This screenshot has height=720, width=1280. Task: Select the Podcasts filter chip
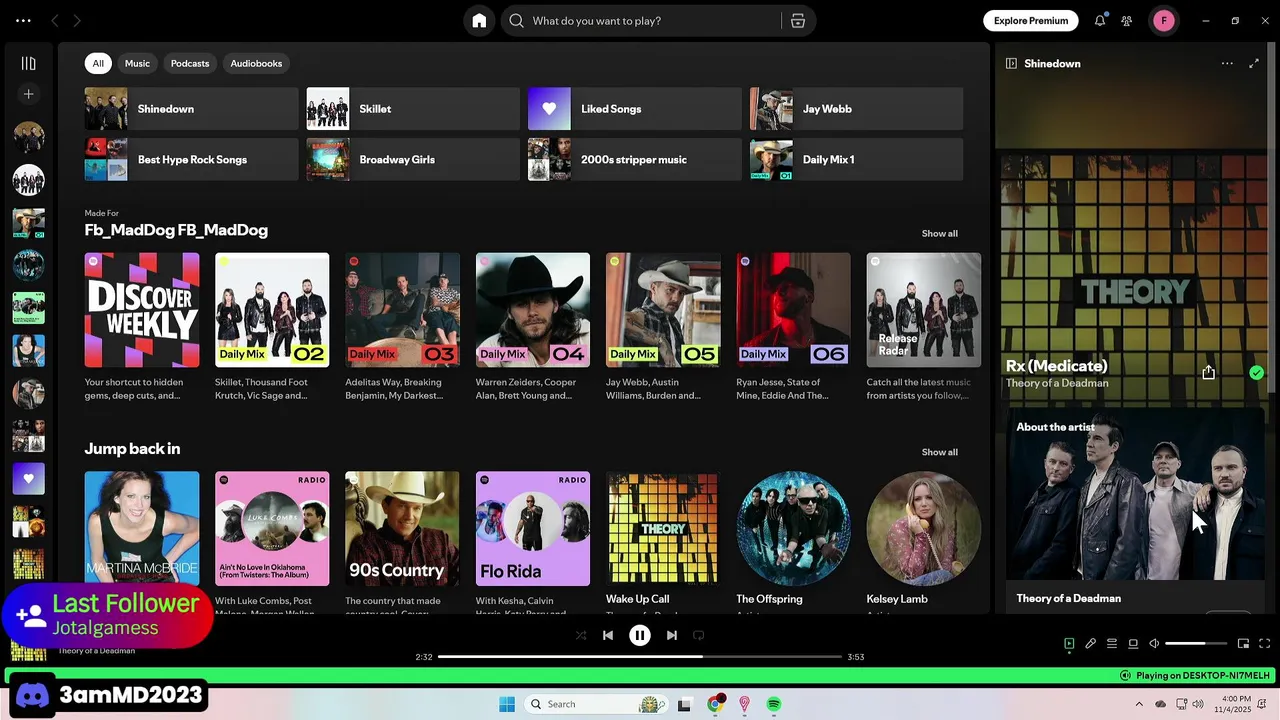(x=190, y=63)
